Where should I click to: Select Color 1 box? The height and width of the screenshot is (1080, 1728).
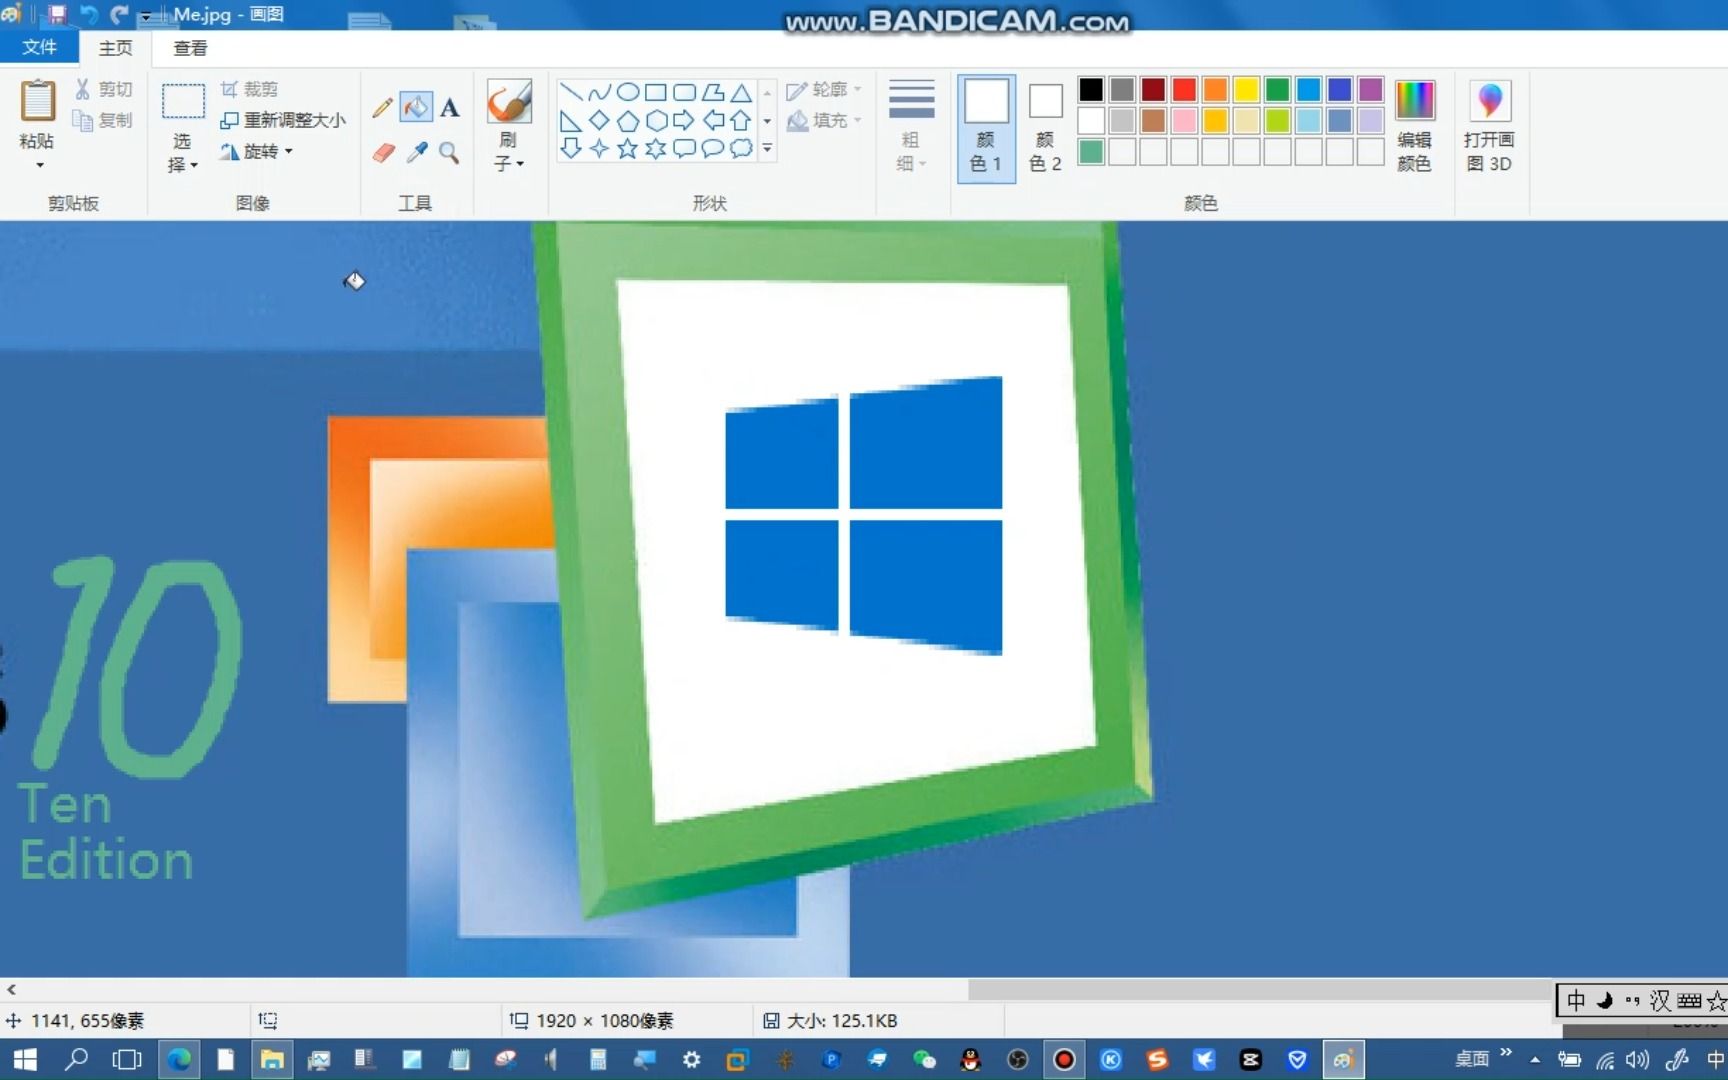pos(986,127)
